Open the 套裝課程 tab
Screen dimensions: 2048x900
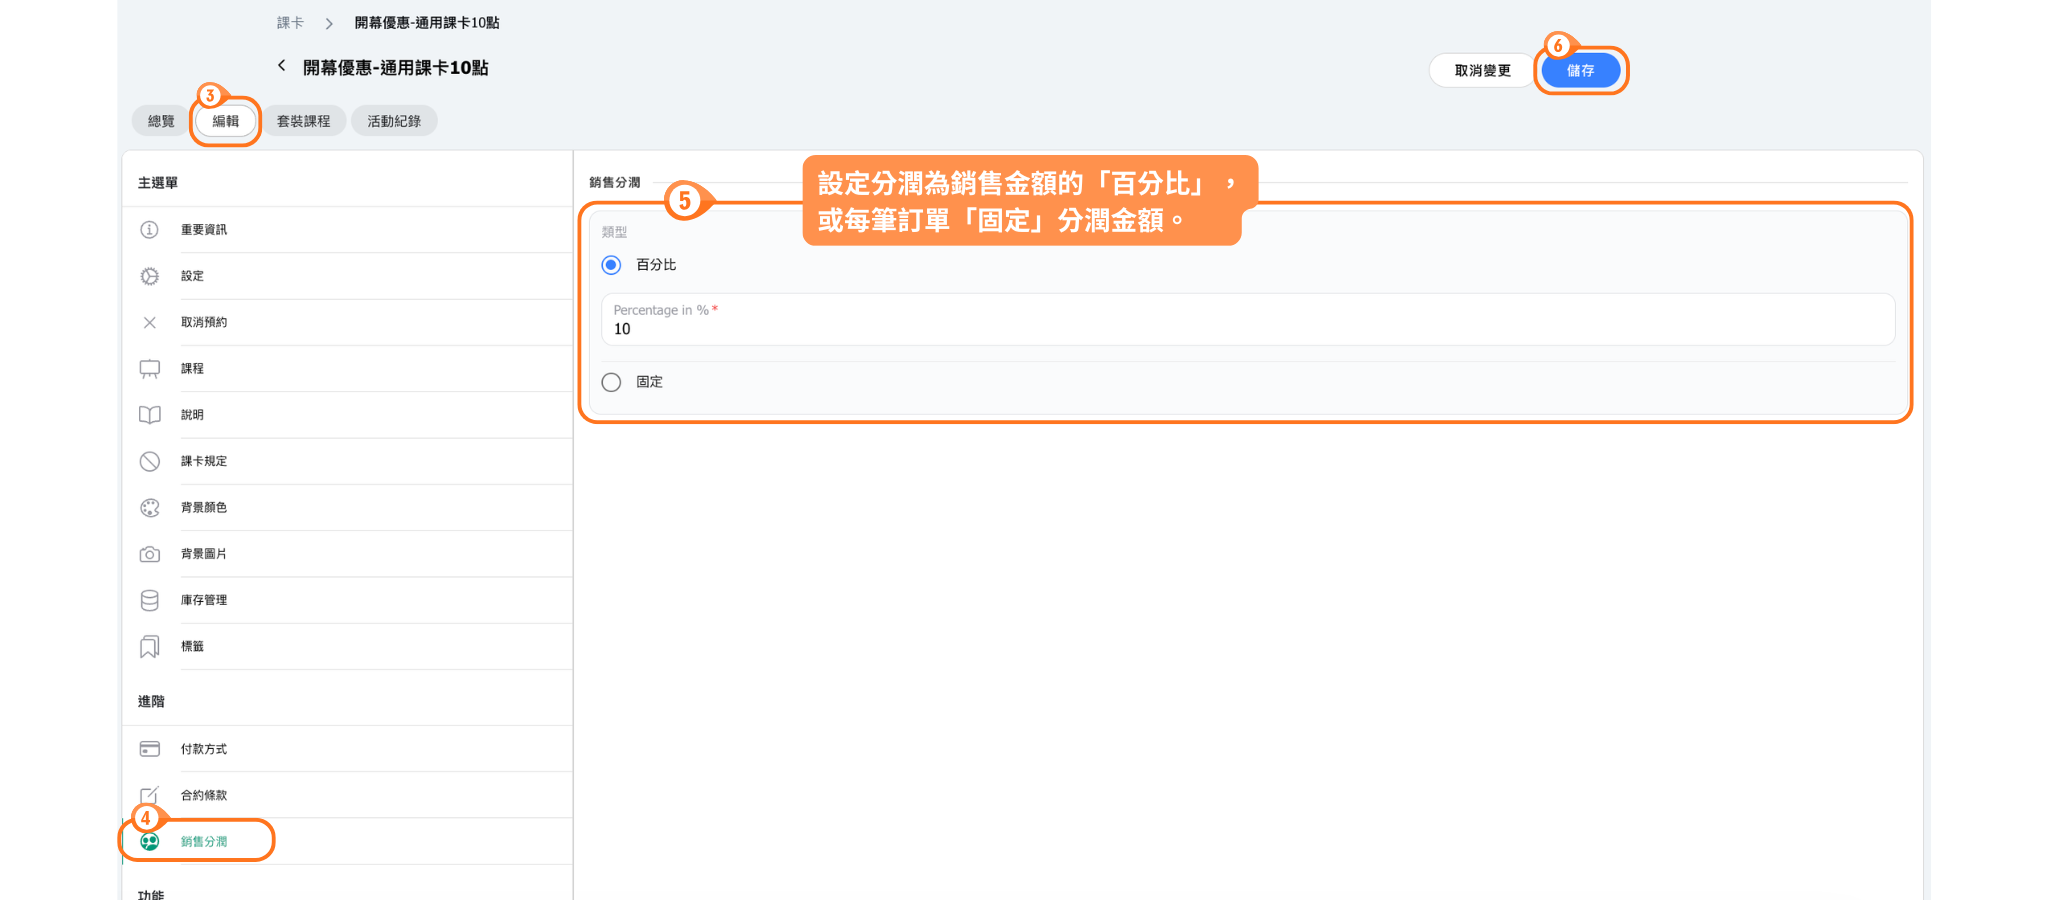point(303,121)
